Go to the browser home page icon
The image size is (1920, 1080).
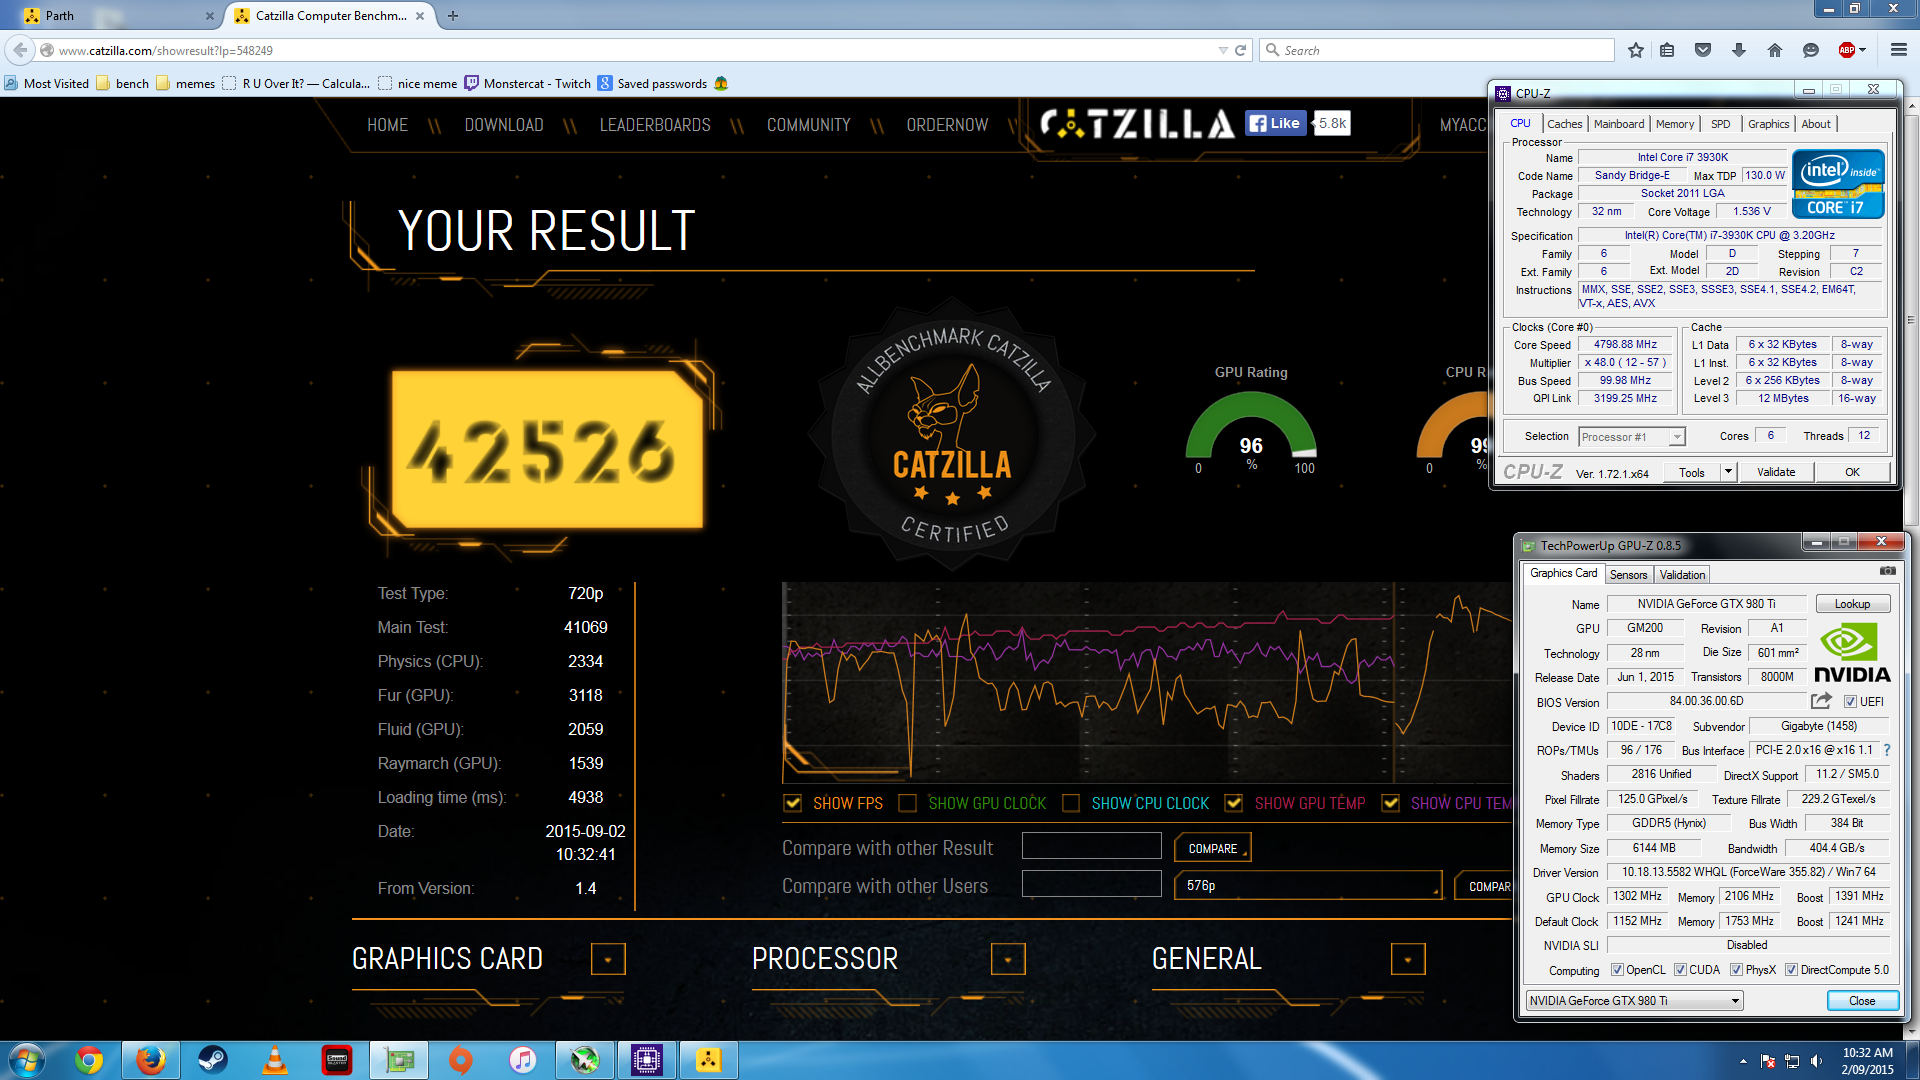coord(1775,50)
